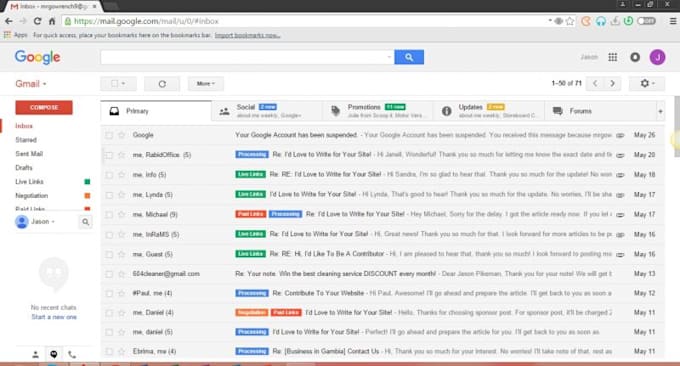Screen dimensions: 680x366
Task: Select the me, Lynda email checkbox
Action: (109, 195)
